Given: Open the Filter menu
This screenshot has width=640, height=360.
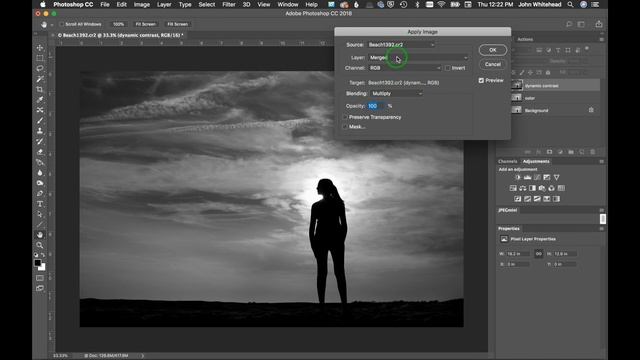Looking at the screenshot, I should 229,4.
